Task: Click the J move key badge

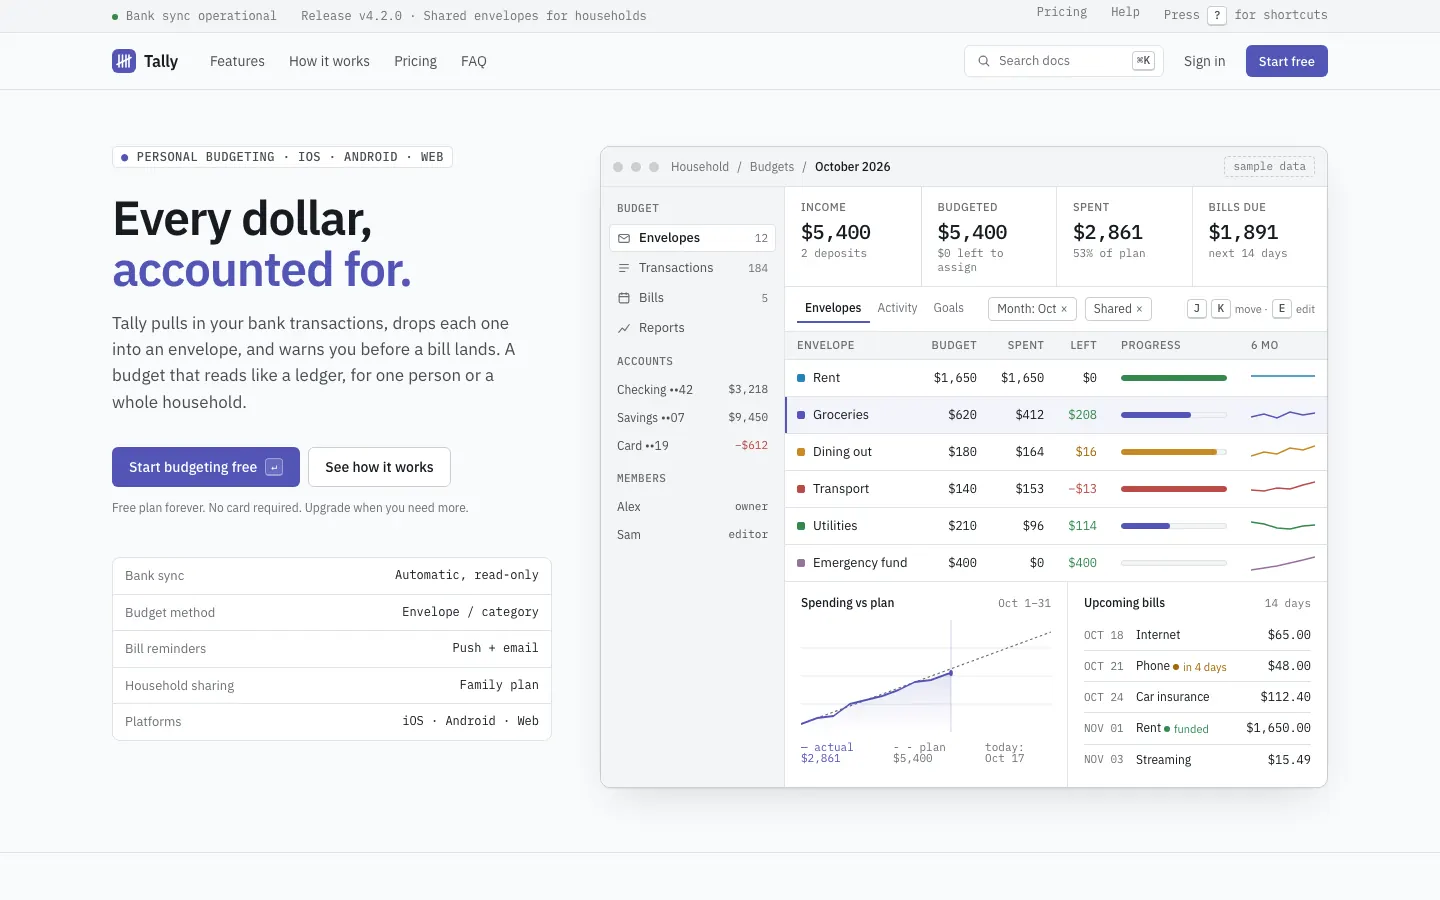Action: [x=1197, y=308]
